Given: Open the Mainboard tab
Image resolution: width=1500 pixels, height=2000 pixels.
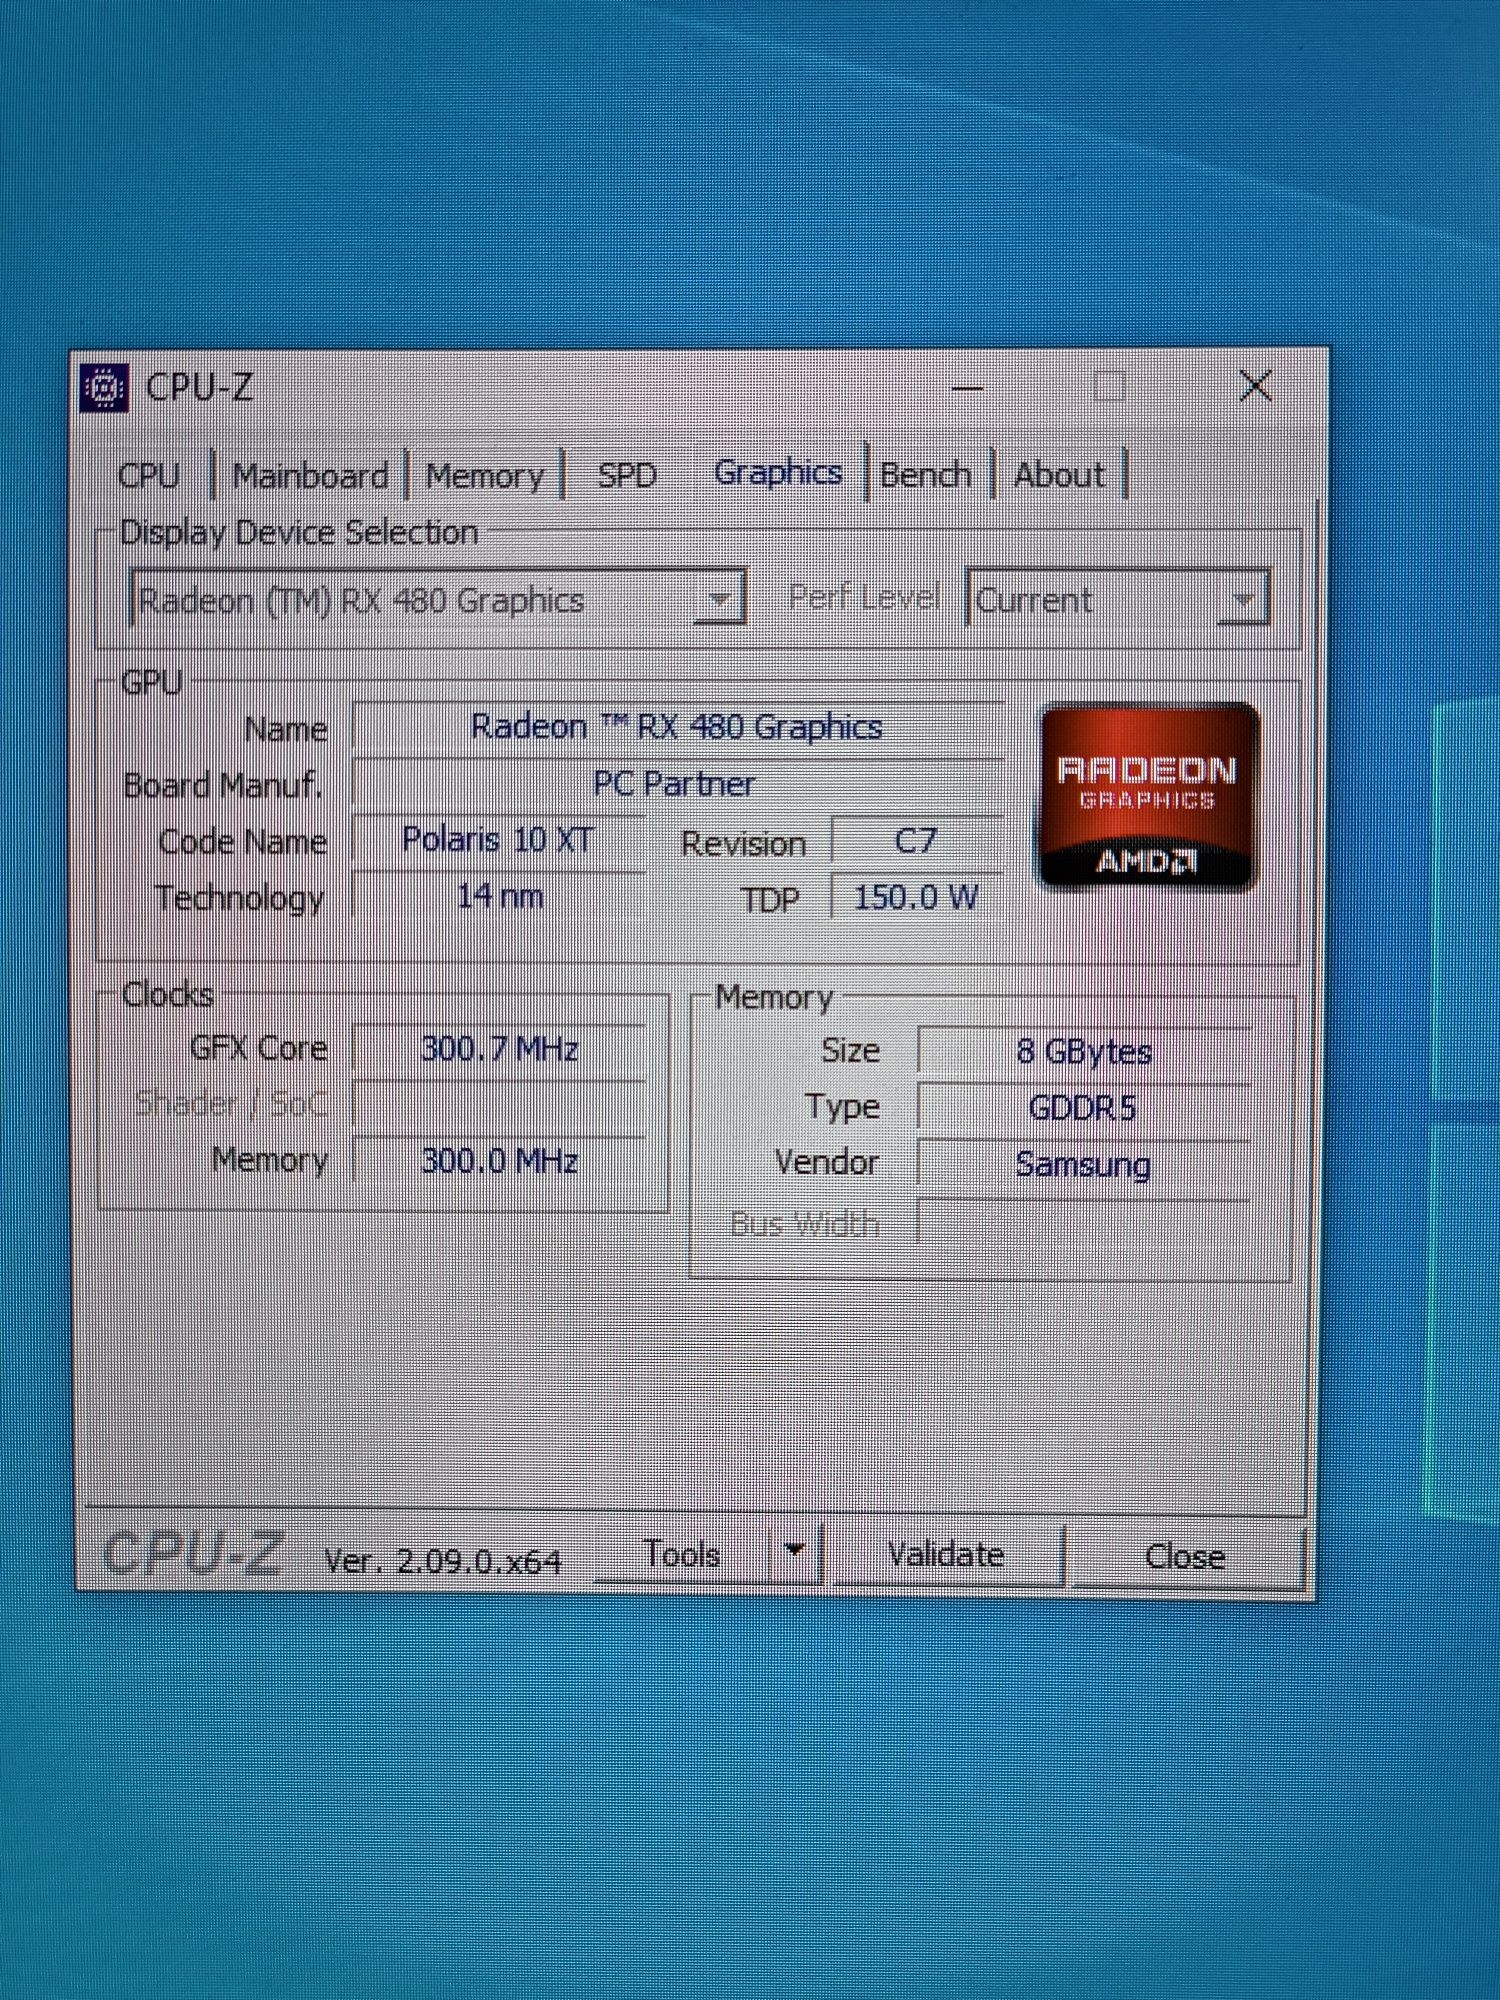Looking at the screenshot, I should (x=311, y=475).
